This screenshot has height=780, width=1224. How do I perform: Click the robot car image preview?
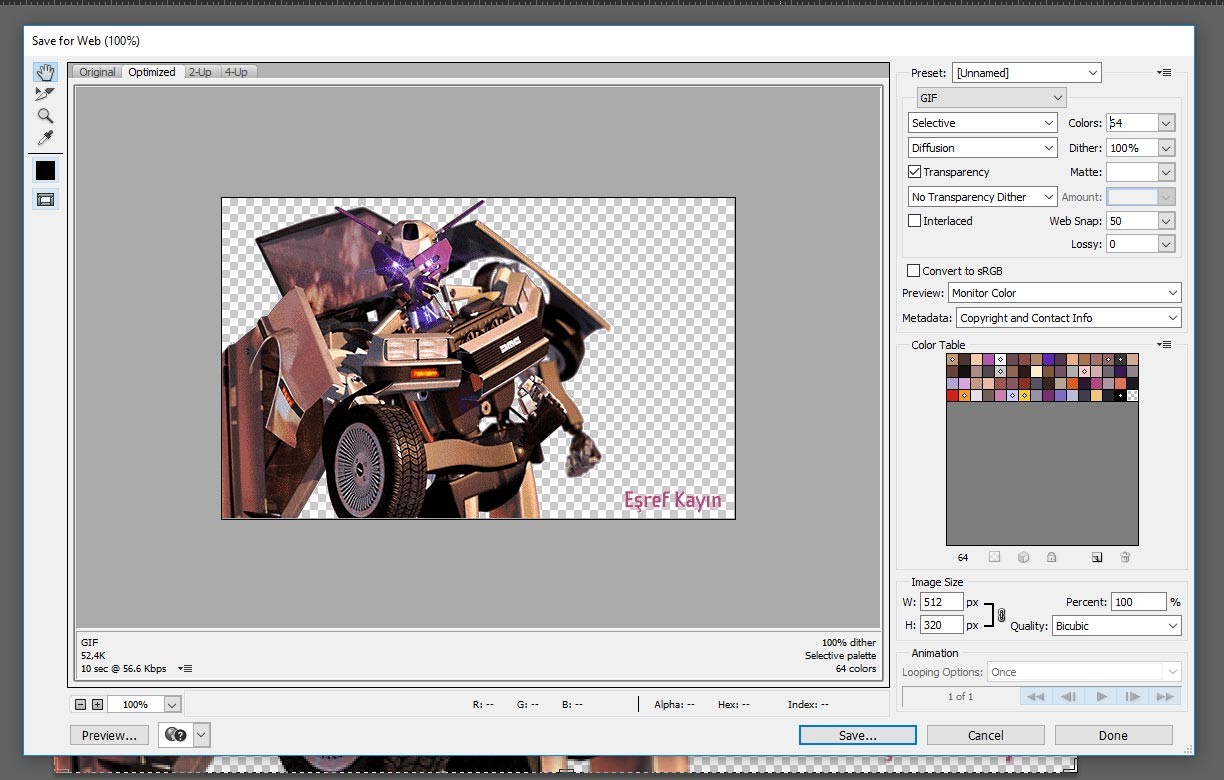[478, 358]
